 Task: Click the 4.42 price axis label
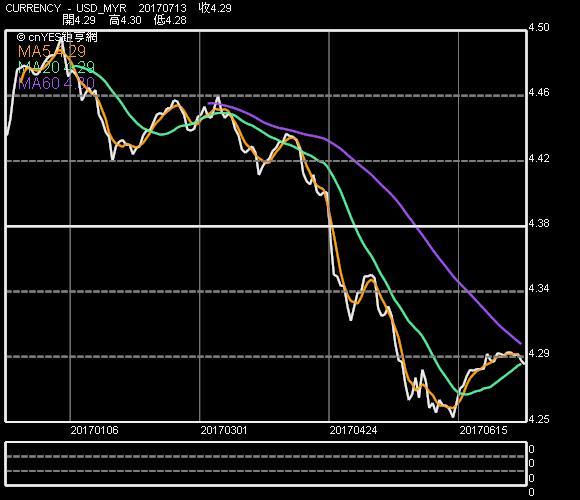(x=539, y=158)
